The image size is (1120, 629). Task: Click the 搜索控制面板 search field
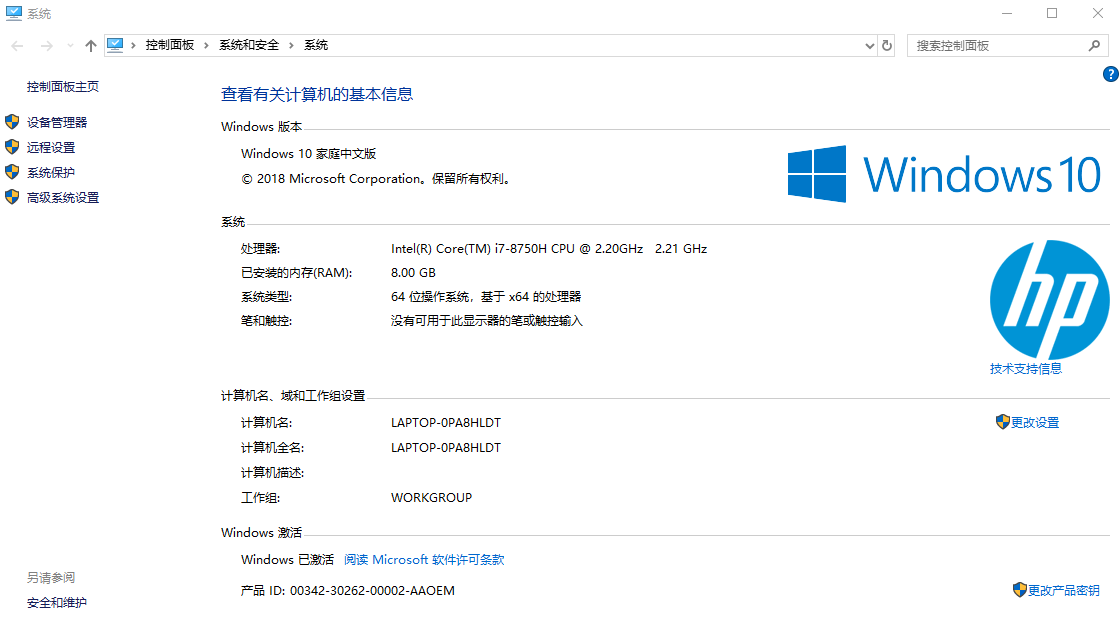pos(995,46)
